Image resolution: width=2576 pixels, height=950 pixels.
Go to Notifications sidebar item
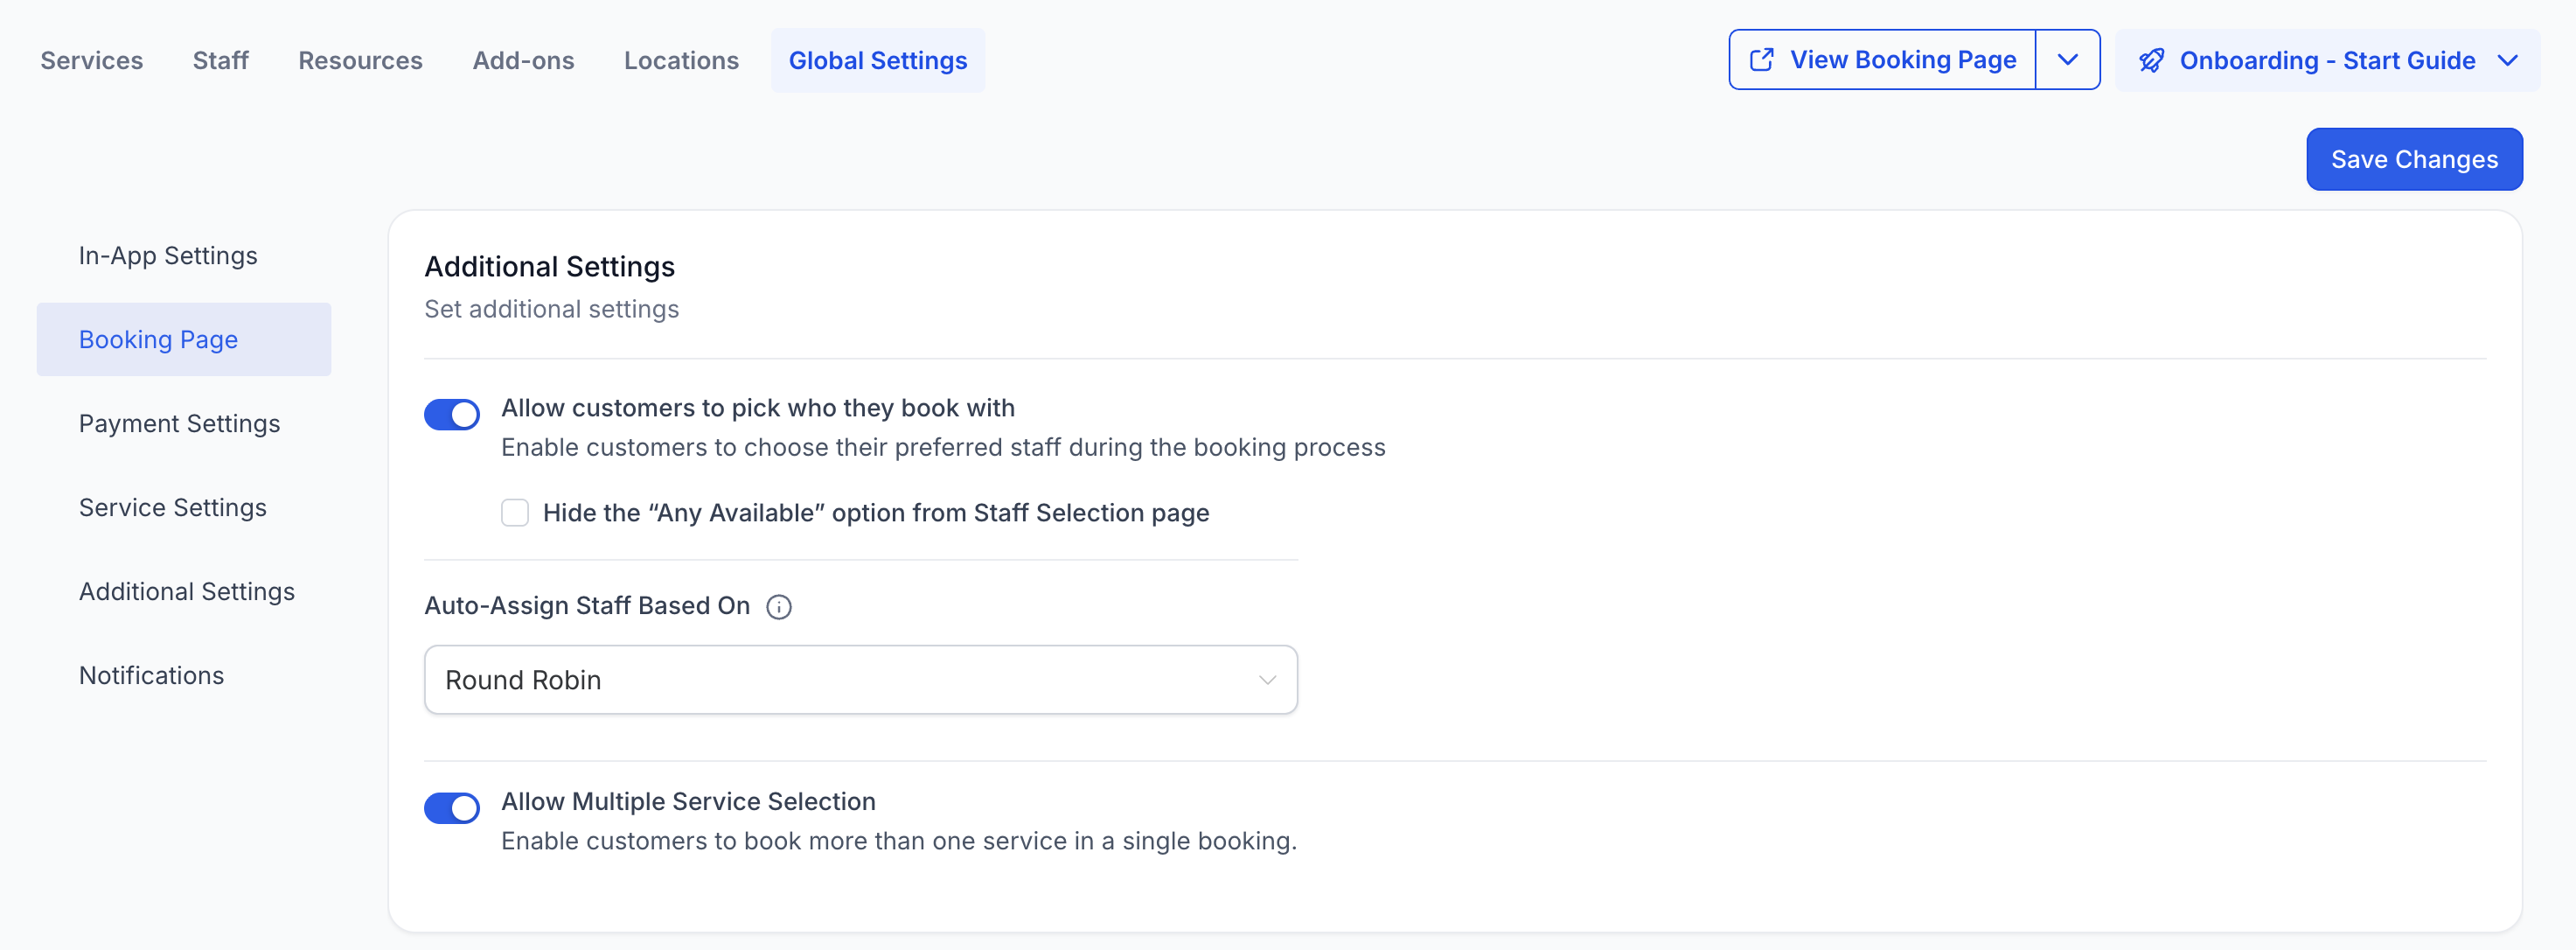point(151,676)
